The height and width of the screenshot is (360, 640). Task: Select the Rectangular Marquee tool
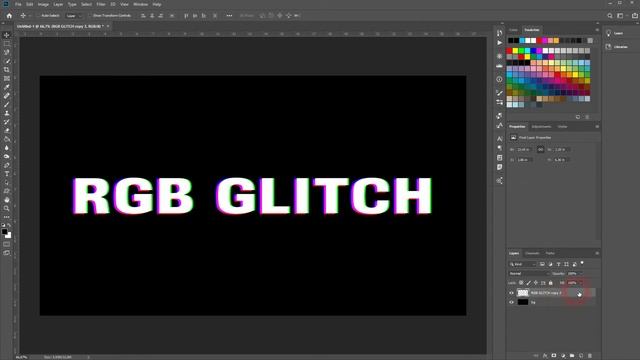(7, 44)
